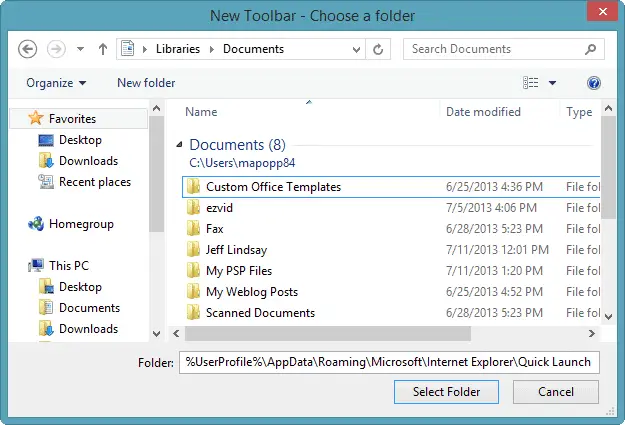Screen dimensions: 625x425
Task: Open Documents under This PC
Action: pos(89,308)
